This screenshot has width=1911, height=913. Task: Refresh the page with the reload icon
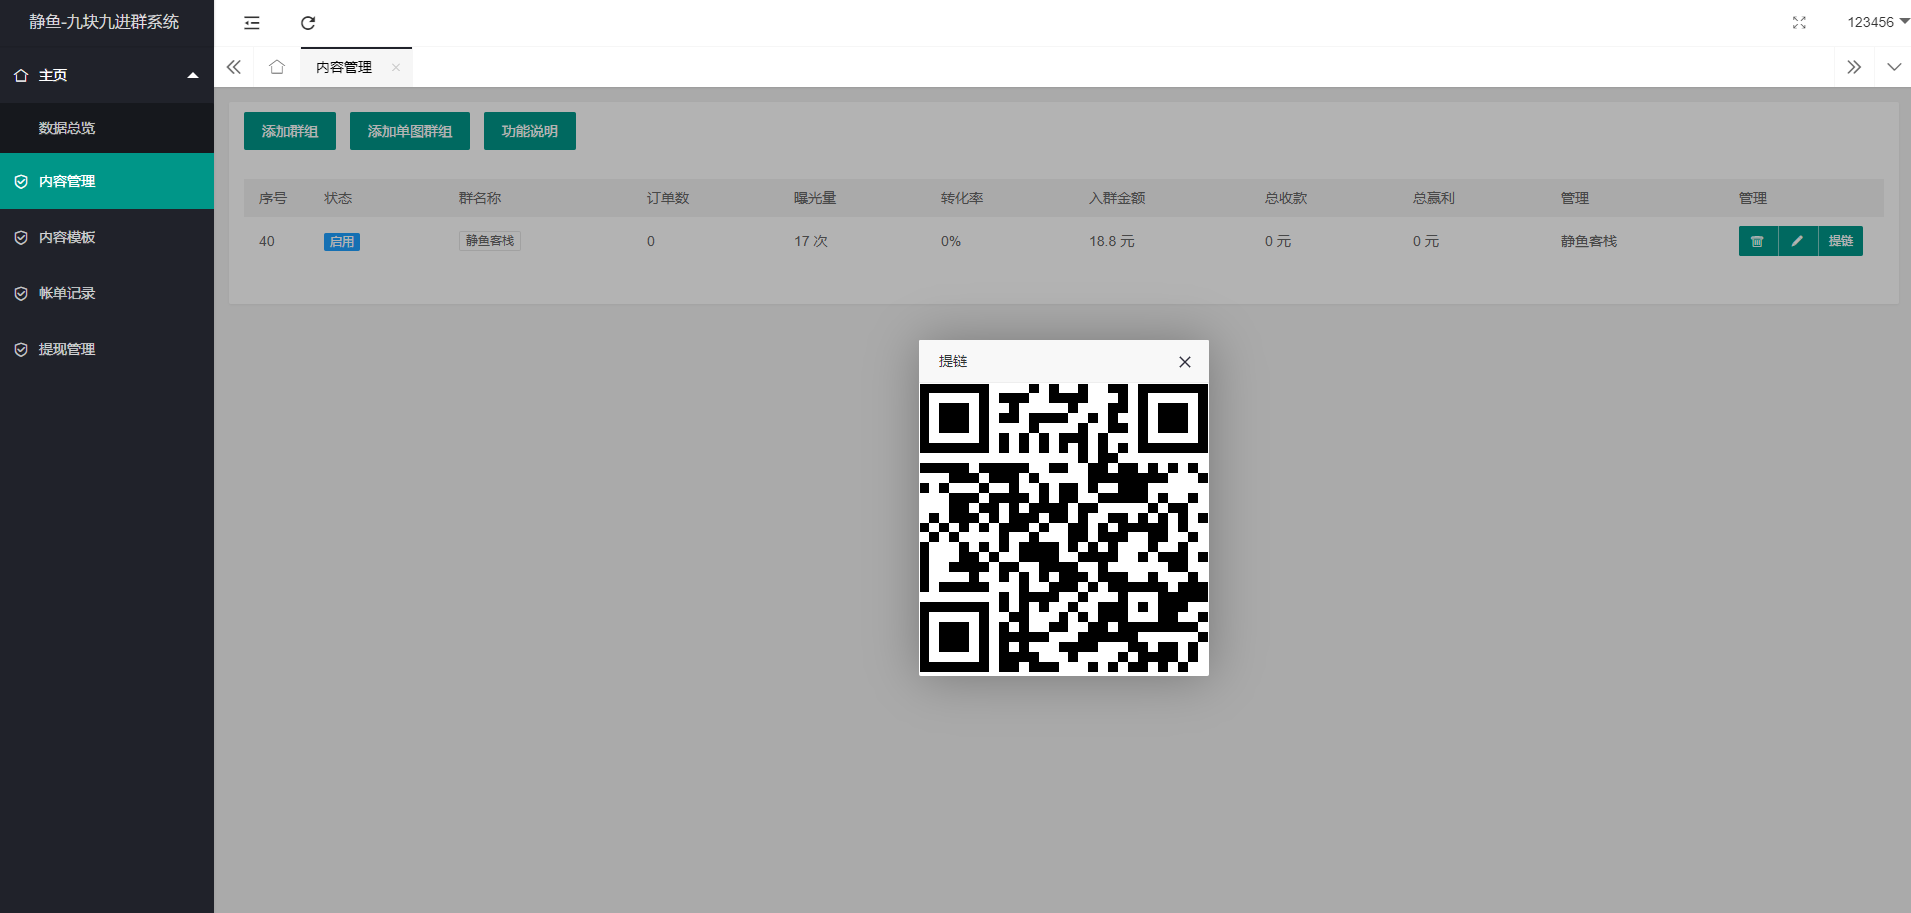(308, 22)
